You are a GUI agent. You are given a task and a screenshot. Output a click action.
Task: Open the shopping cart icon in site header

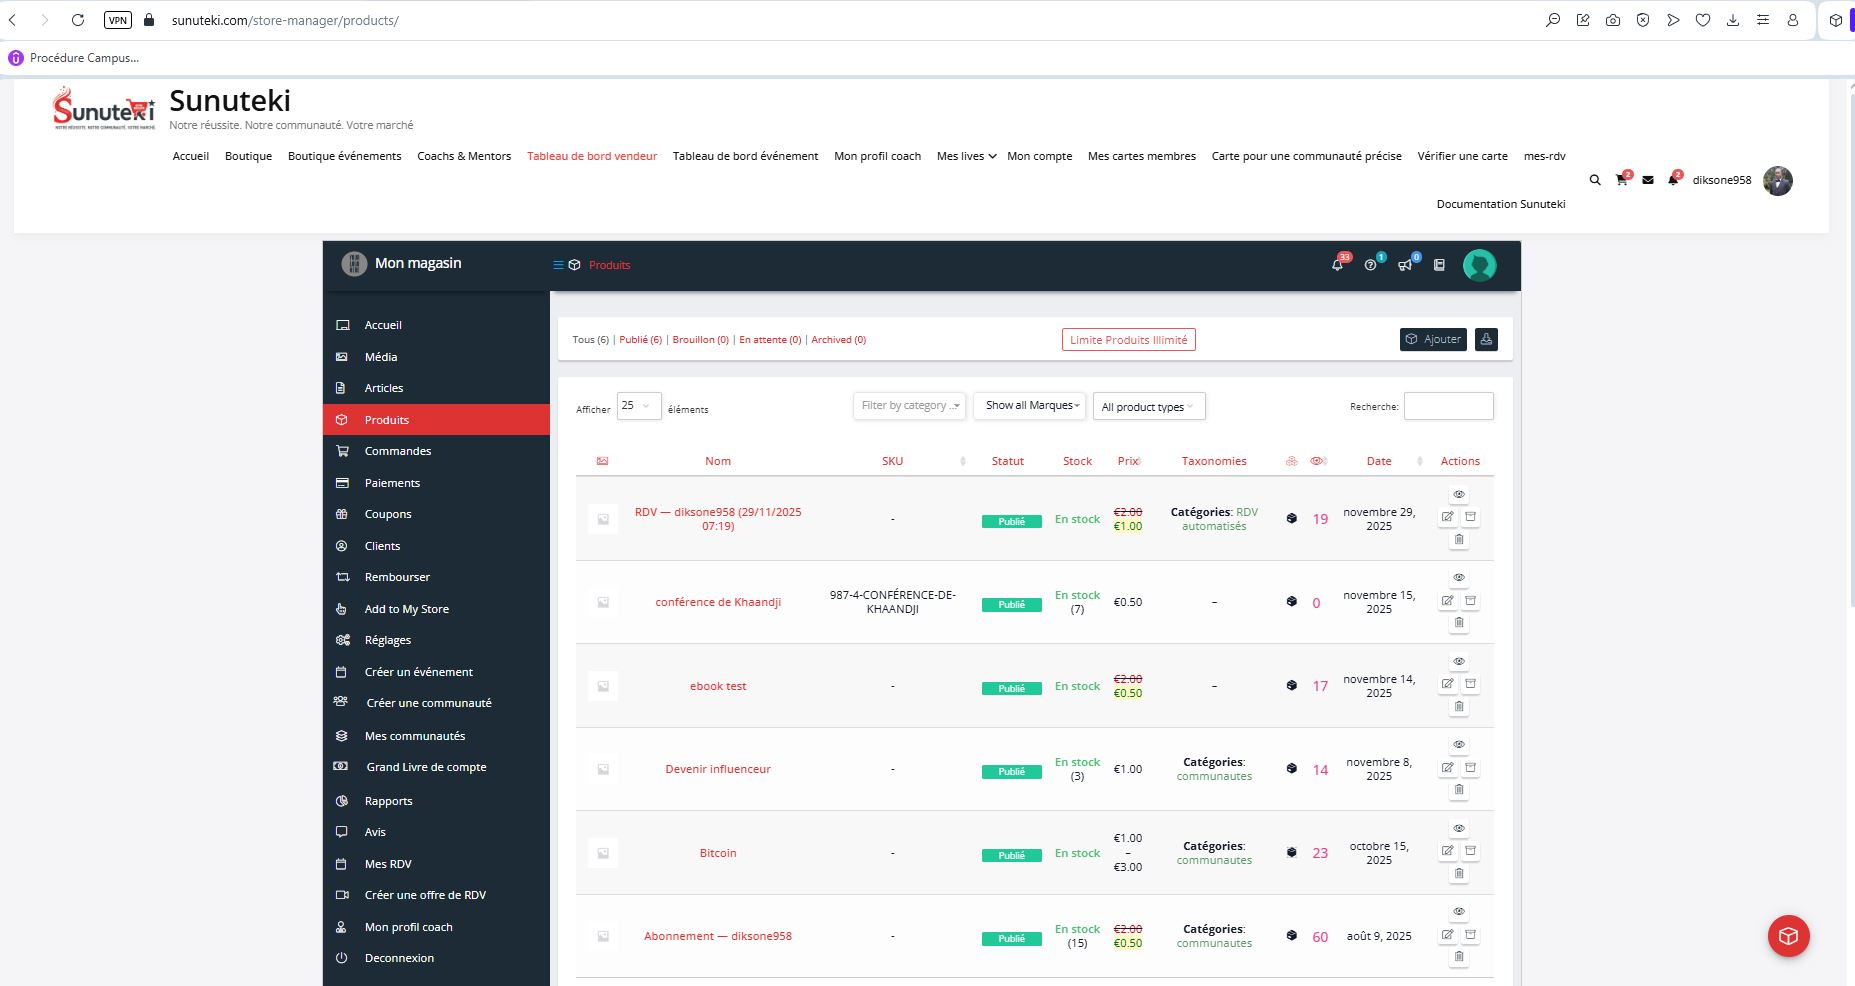[1621, 180]
